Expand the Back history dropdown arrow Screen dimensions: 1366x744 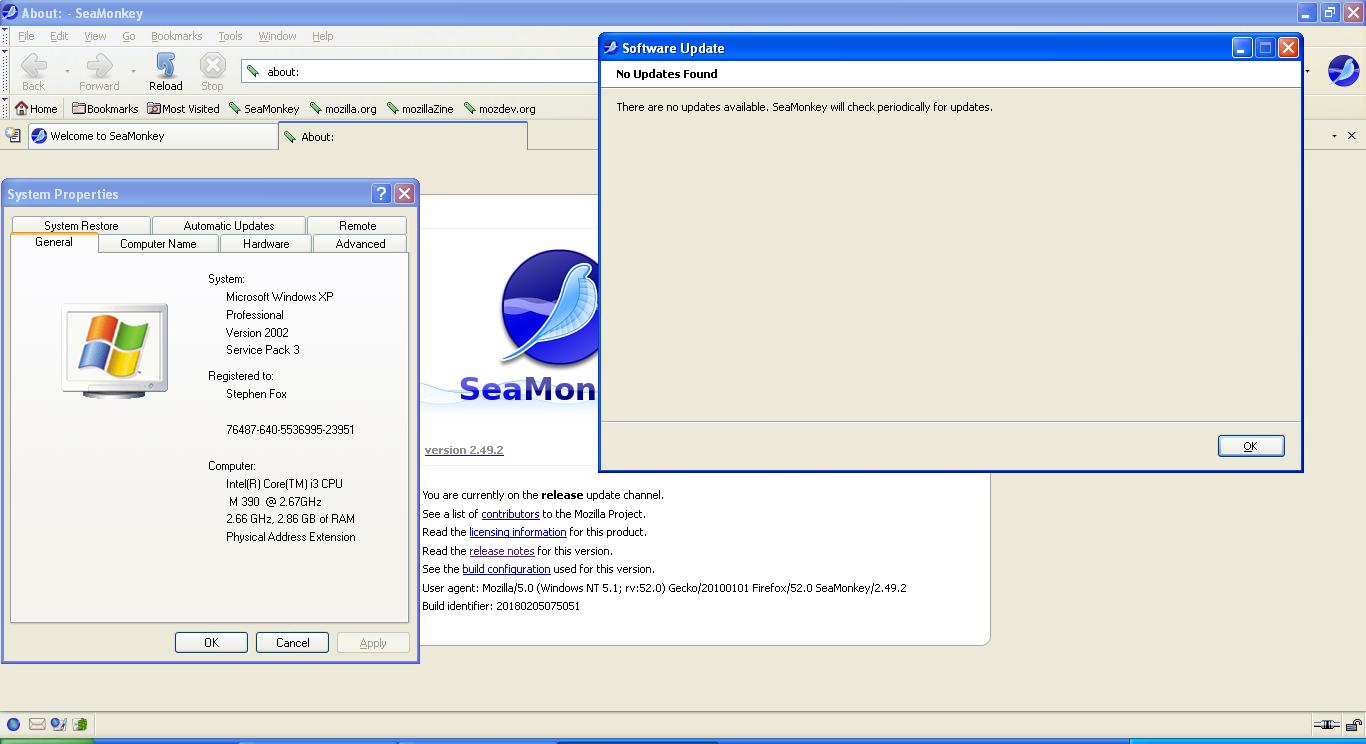click(x=67, y=71)
